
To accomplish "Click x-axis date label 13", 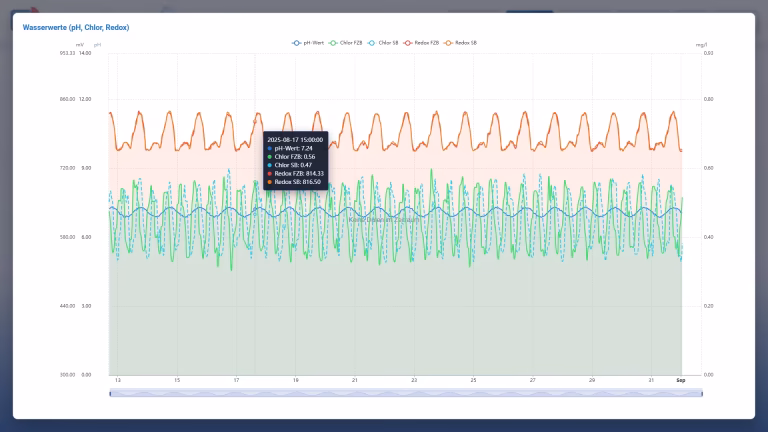I will [118, 380].
